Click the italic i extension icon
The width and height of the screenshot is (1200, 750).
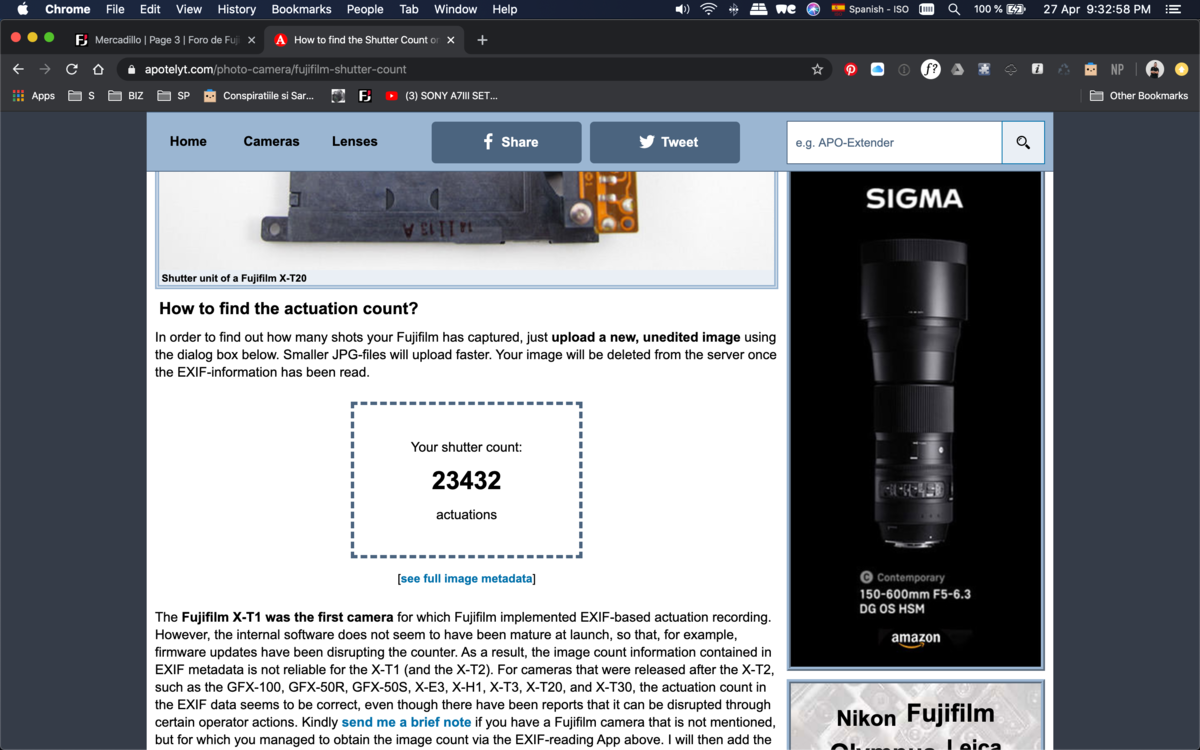[x=1037, y=70]
